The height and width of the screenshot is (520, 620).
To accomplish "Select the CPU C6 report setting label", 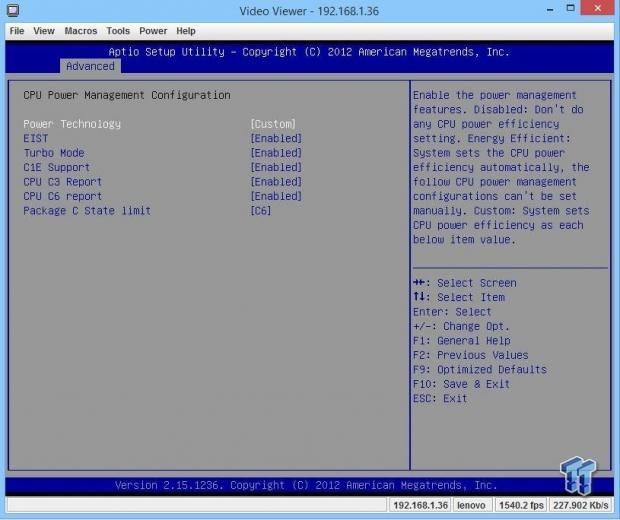I will (x=62, y=196).
